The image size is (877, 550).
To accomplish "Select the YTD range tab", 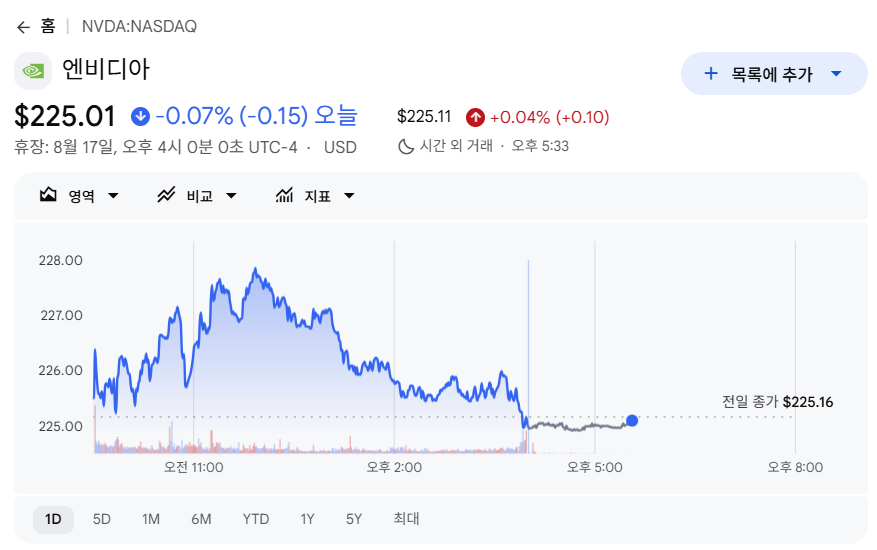I will (x=256, y=519).
